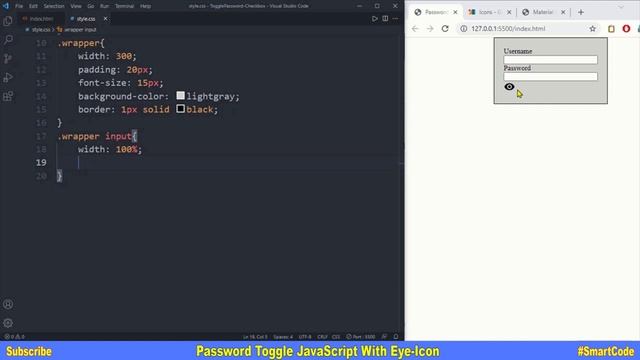Close the Icons browser tab
Screen dimensions: 640x360
pos(509,12)
